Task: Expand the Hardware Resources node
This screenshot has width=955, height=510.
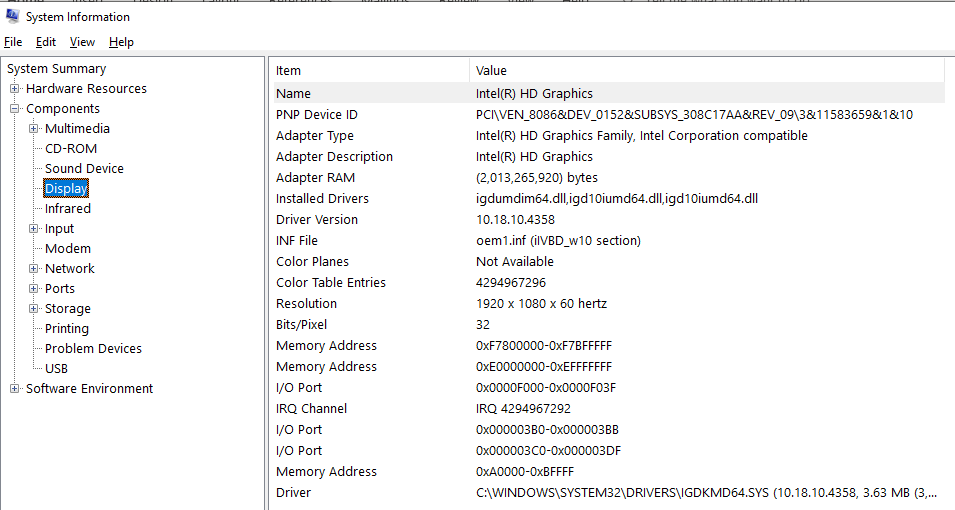Action: tap(15, 89)
